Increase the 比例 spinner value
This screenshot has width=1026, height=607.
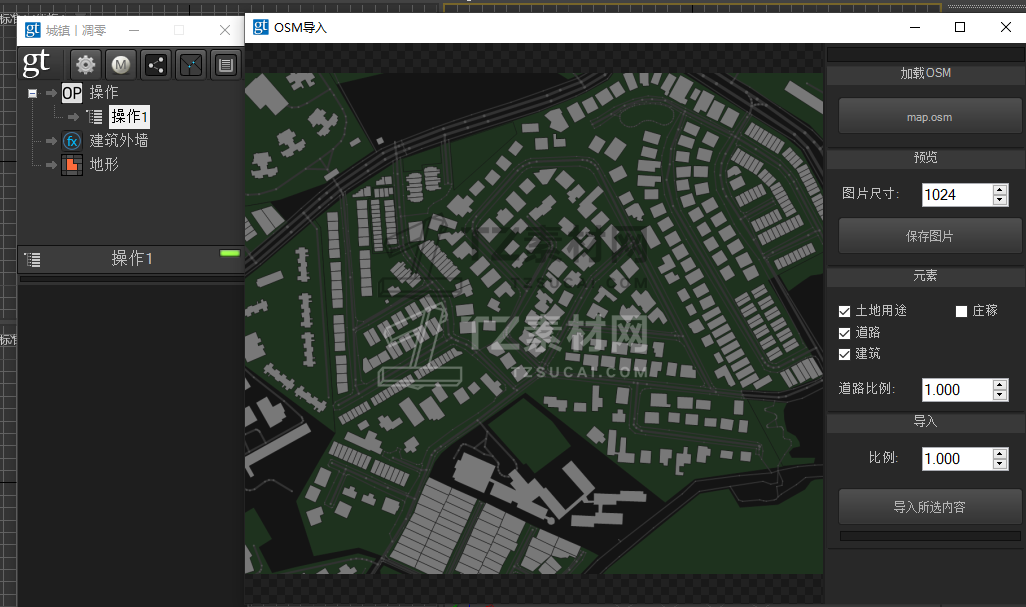[x=1000, y=453]
